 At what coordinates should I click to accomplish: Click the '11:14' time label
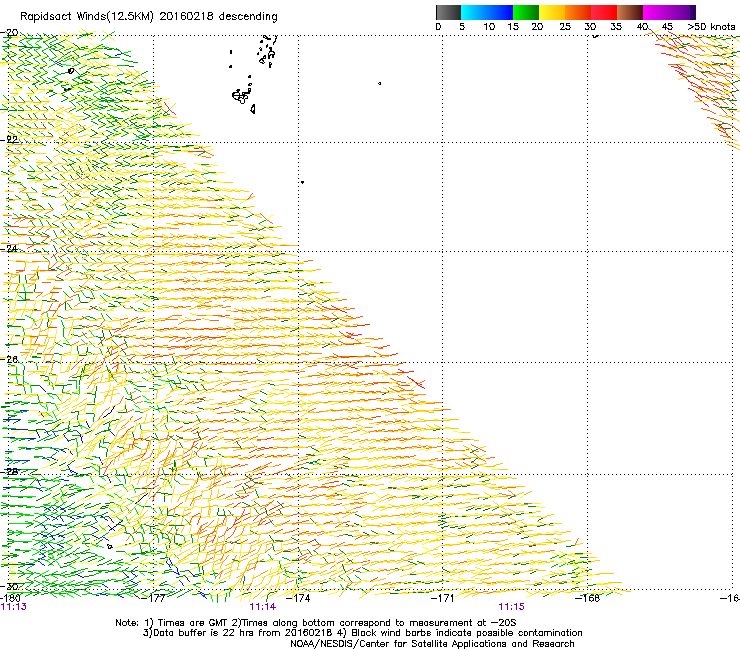262,607
